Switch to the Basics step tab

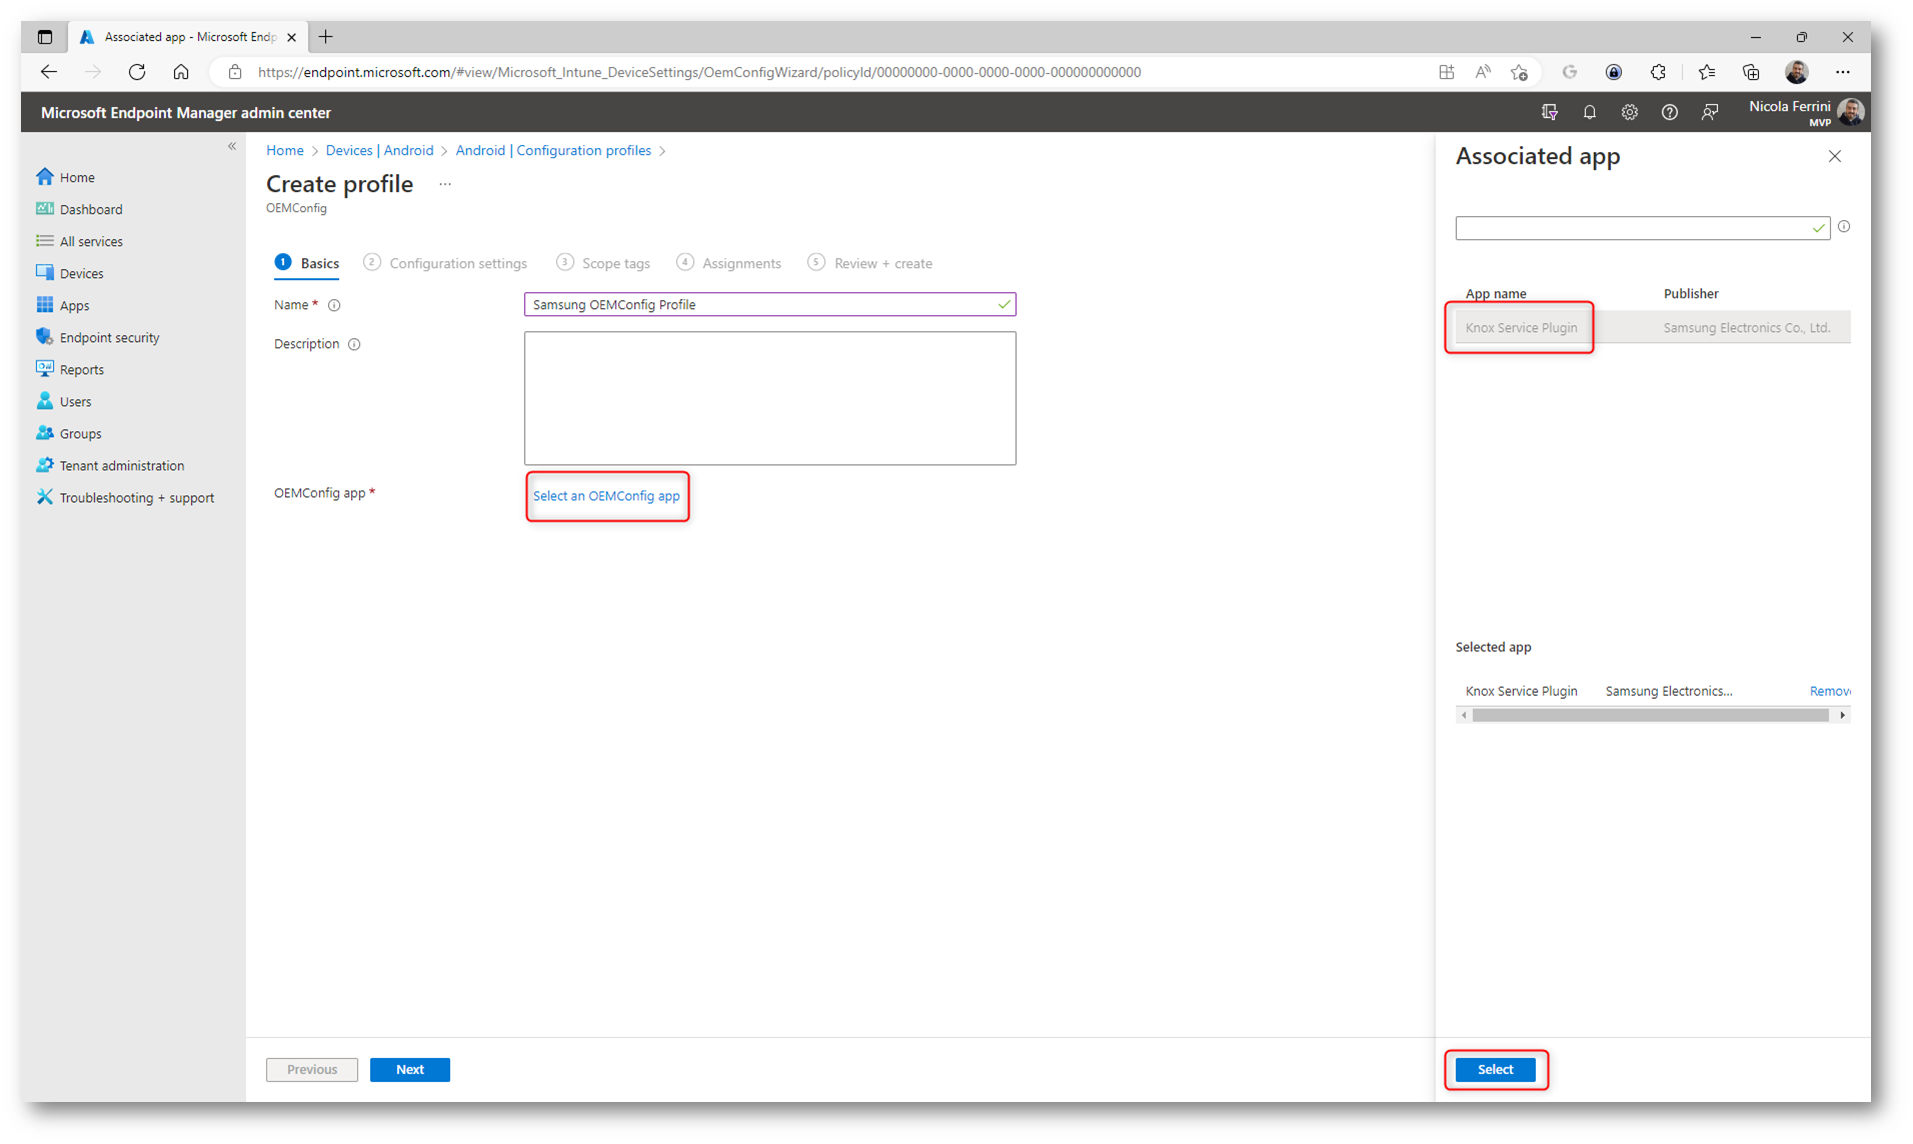(307, 263)
